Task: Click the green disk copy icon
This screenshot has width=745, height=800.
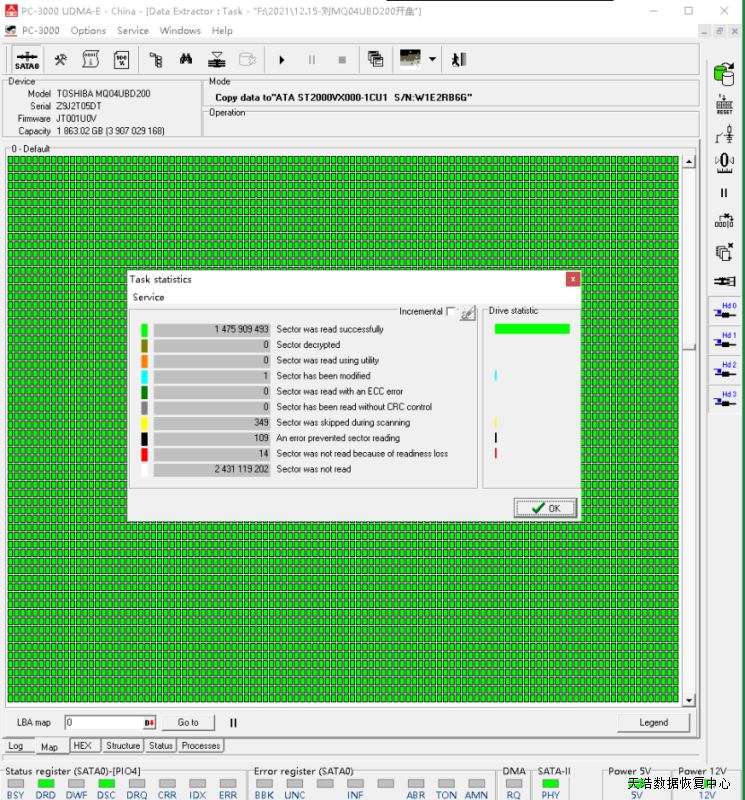Action: coord(724,73)
